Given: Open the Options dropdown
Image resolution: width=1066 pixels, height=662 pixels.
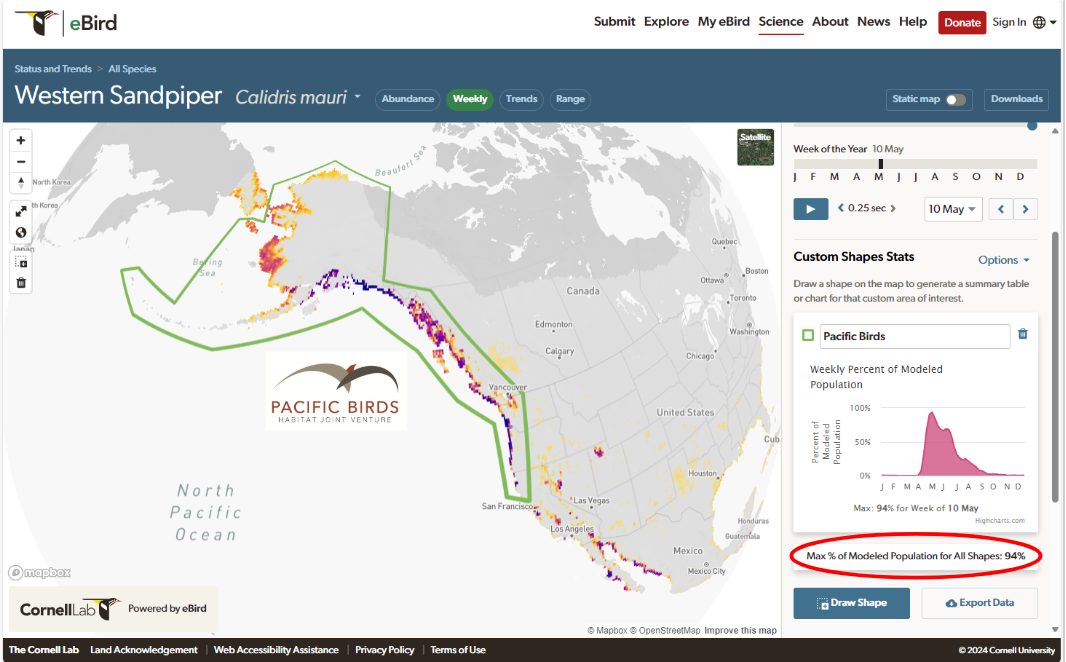Looking at the screenshot, I should click(1003, 260).
